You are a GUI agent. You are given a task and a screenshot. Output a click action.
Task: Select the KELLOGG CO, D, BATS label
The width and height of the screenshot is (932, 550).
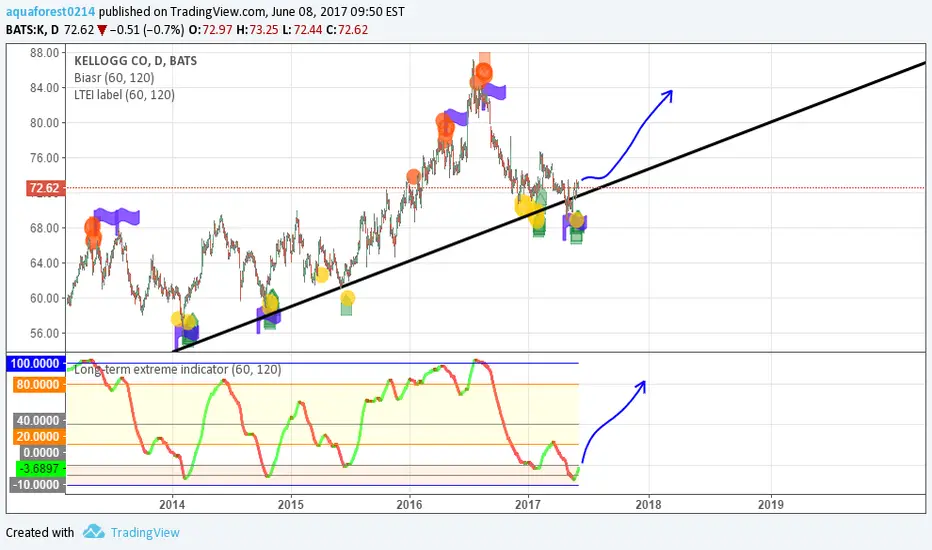point(136,61)
